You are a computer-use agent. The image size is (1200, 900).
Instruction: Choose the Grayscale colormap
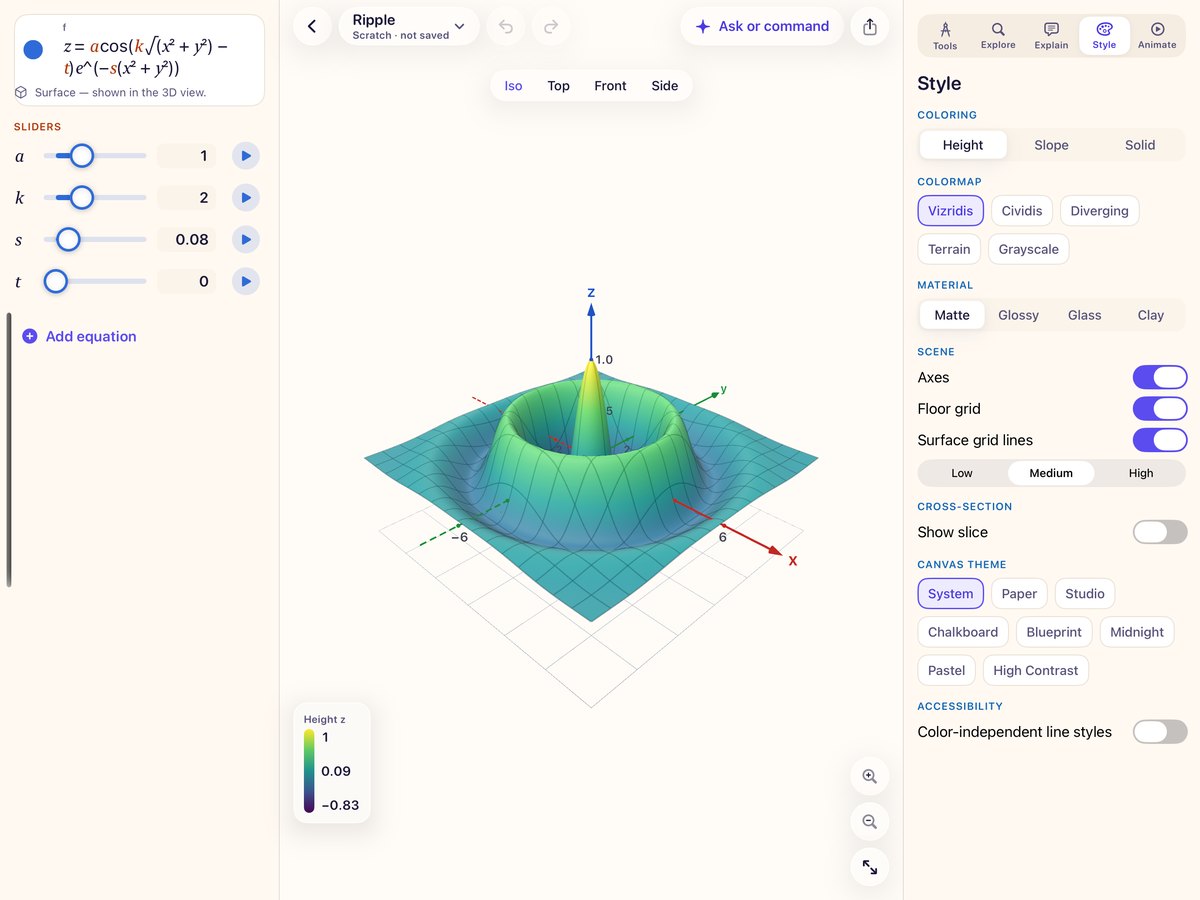click(1028, 249)
